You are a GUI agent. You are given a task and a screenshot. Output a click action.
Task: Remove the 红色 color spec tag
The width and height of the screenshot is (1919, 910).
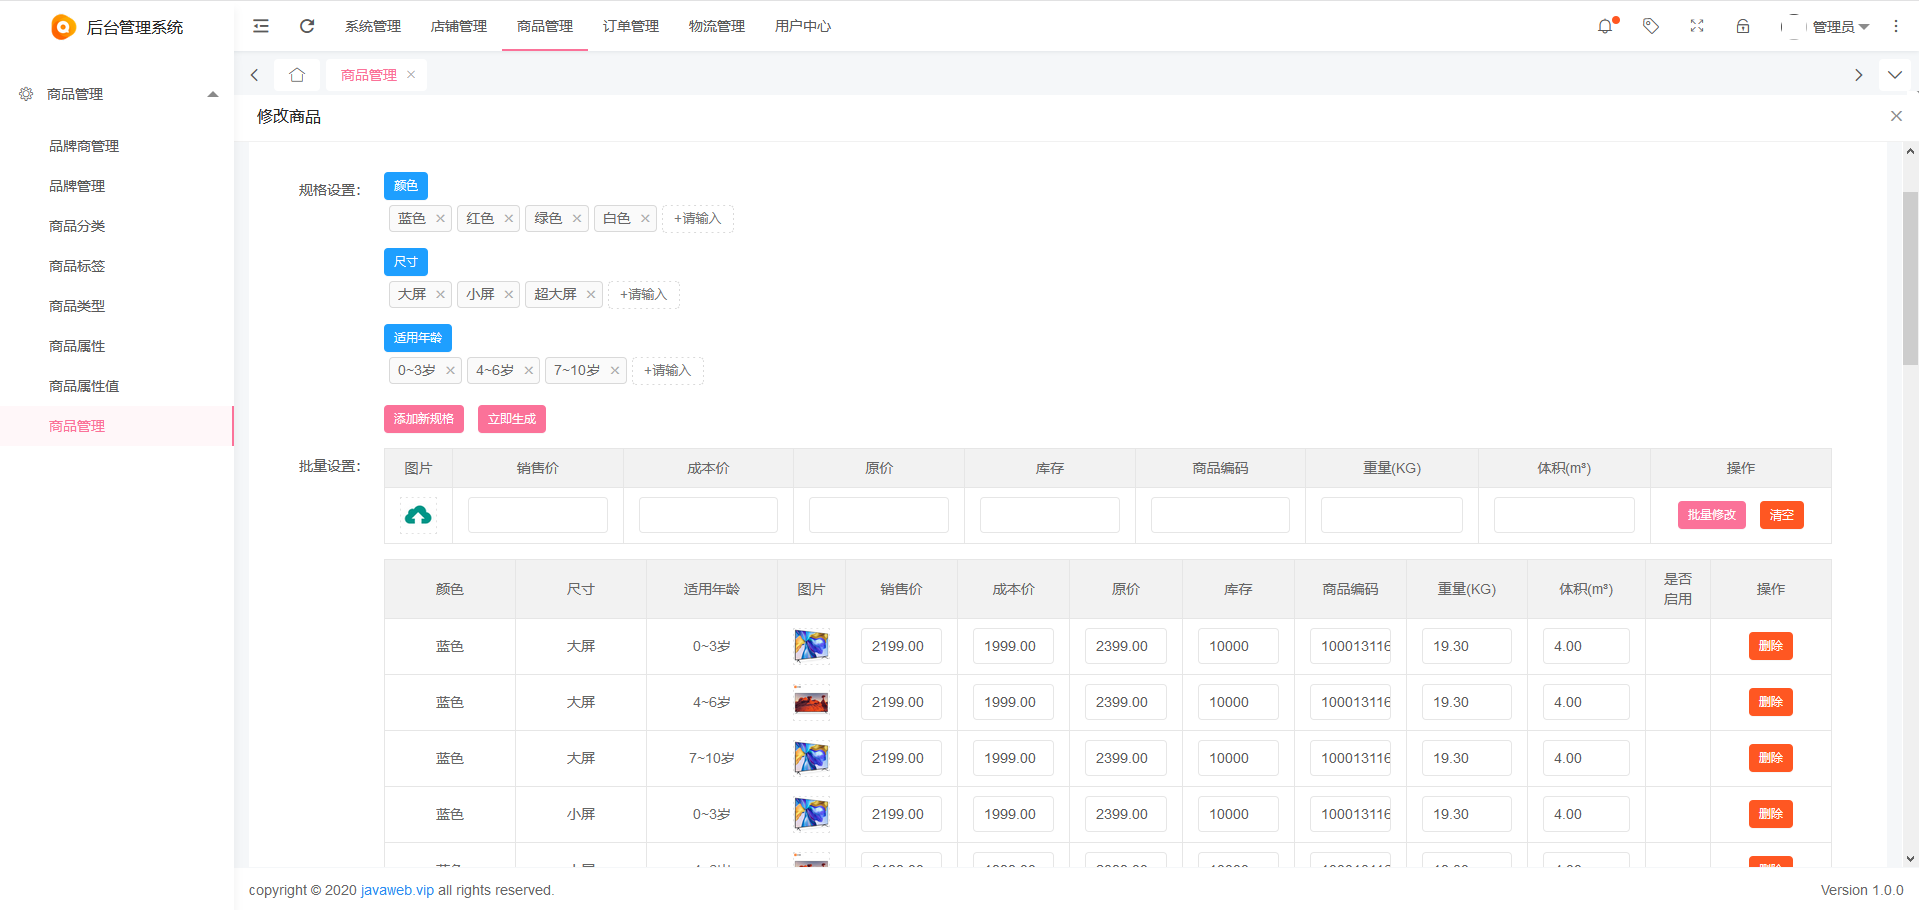pos(509,218)
